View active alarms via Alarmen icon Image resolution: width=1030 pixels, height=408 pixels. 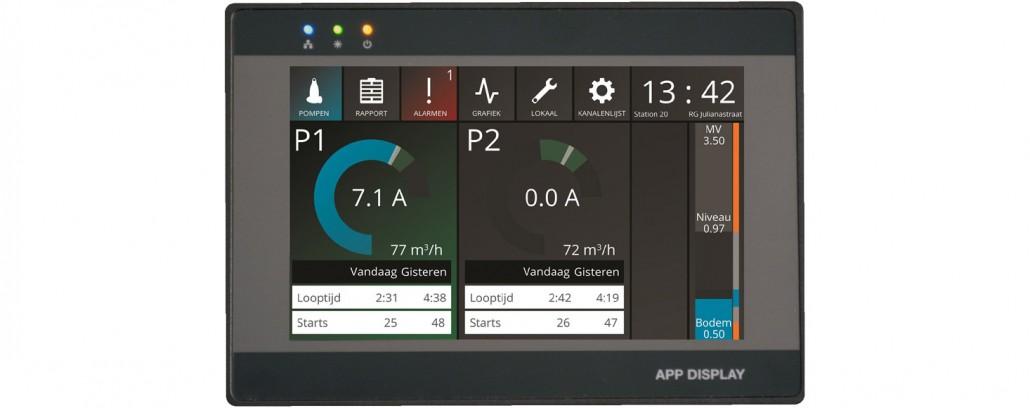[x=429, y=94]
